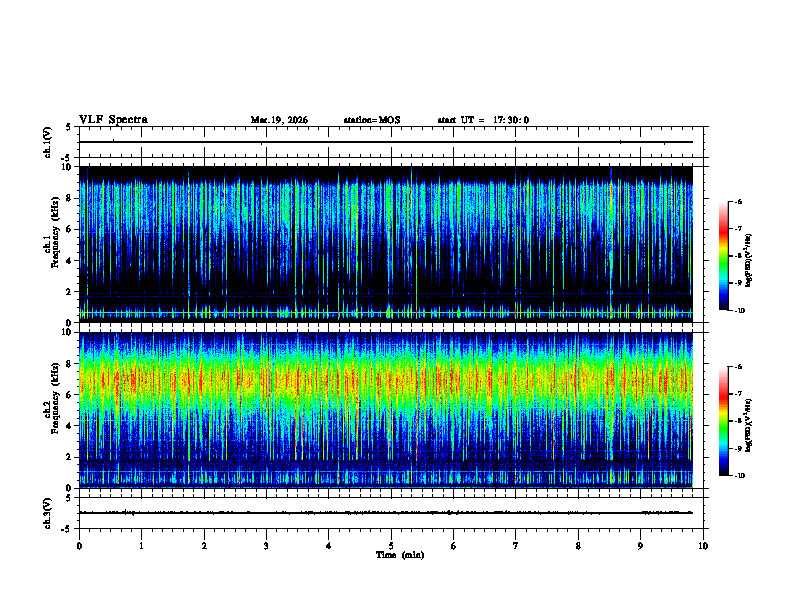This screenshot has height=612, width=792.
Task: Click the "10" kHz tick of ch.2 spectrogram
Action: (x=67, y=332)
